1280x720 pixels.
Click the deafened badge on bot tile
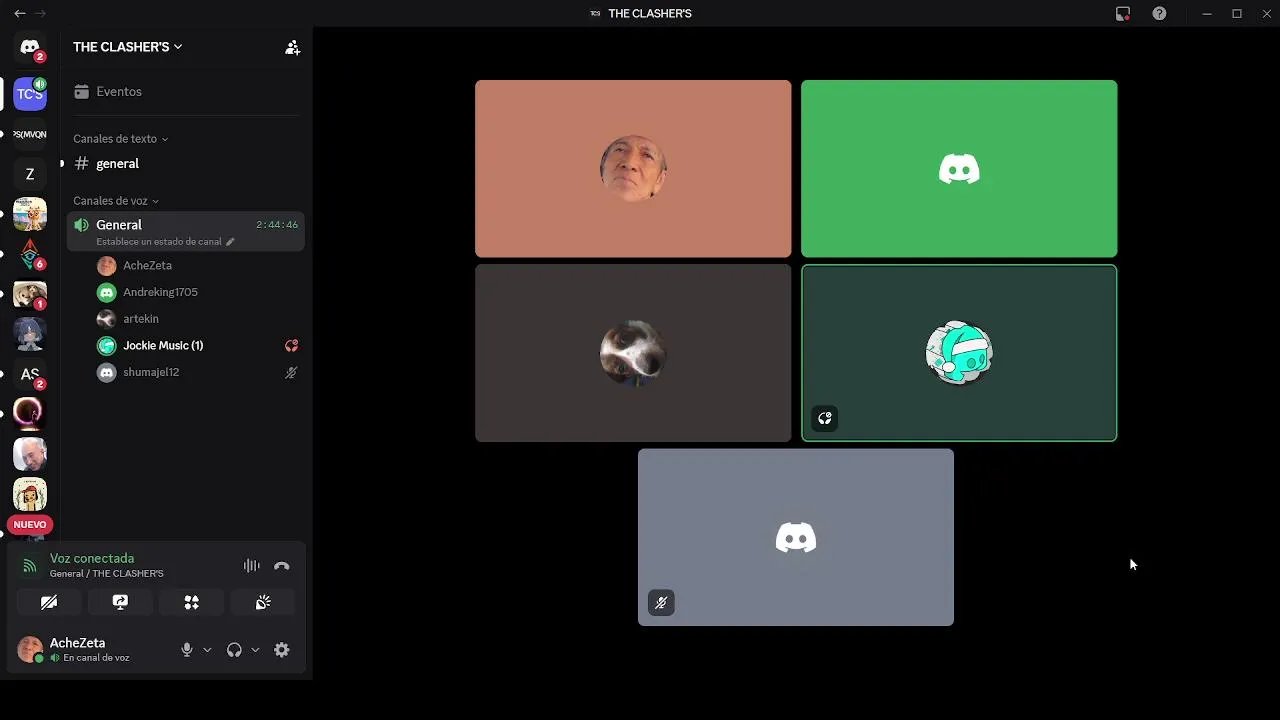tap(825, 418)
